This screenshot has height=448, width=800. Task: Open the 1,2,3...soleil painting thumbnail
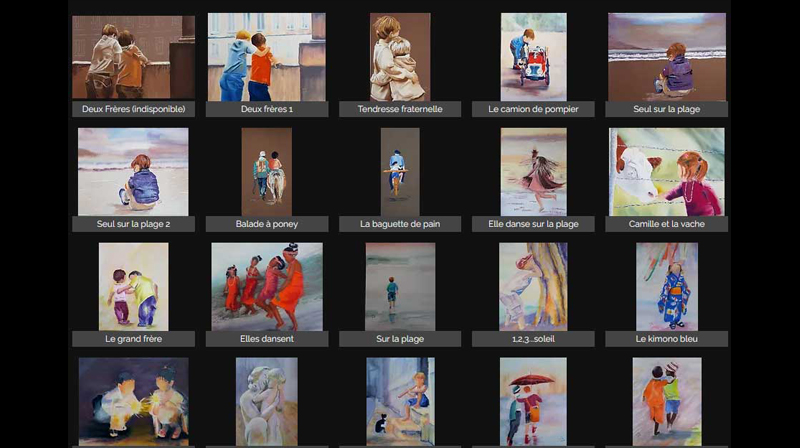click(533, 286)
